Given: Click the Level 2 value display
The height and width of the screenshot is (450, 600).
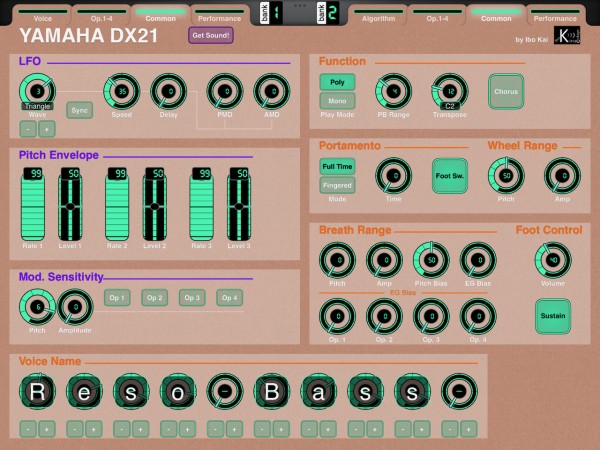Looking at the screenshot, I should tap(155, 173).
